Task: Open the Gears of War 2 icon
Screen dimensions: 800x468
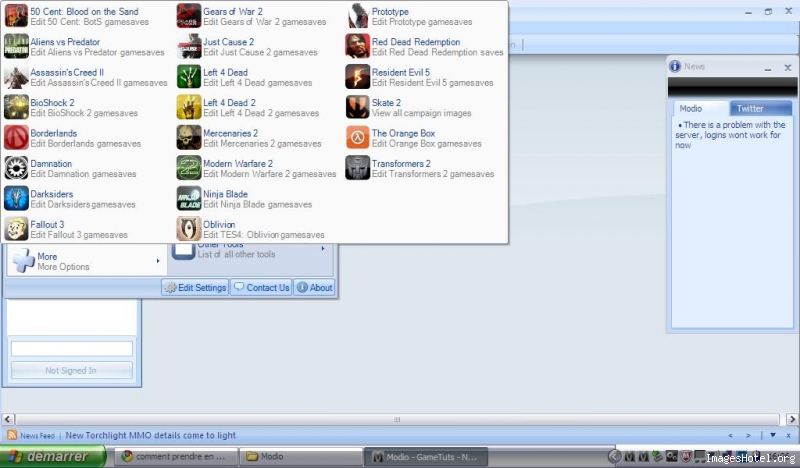Action: (189, 16)
